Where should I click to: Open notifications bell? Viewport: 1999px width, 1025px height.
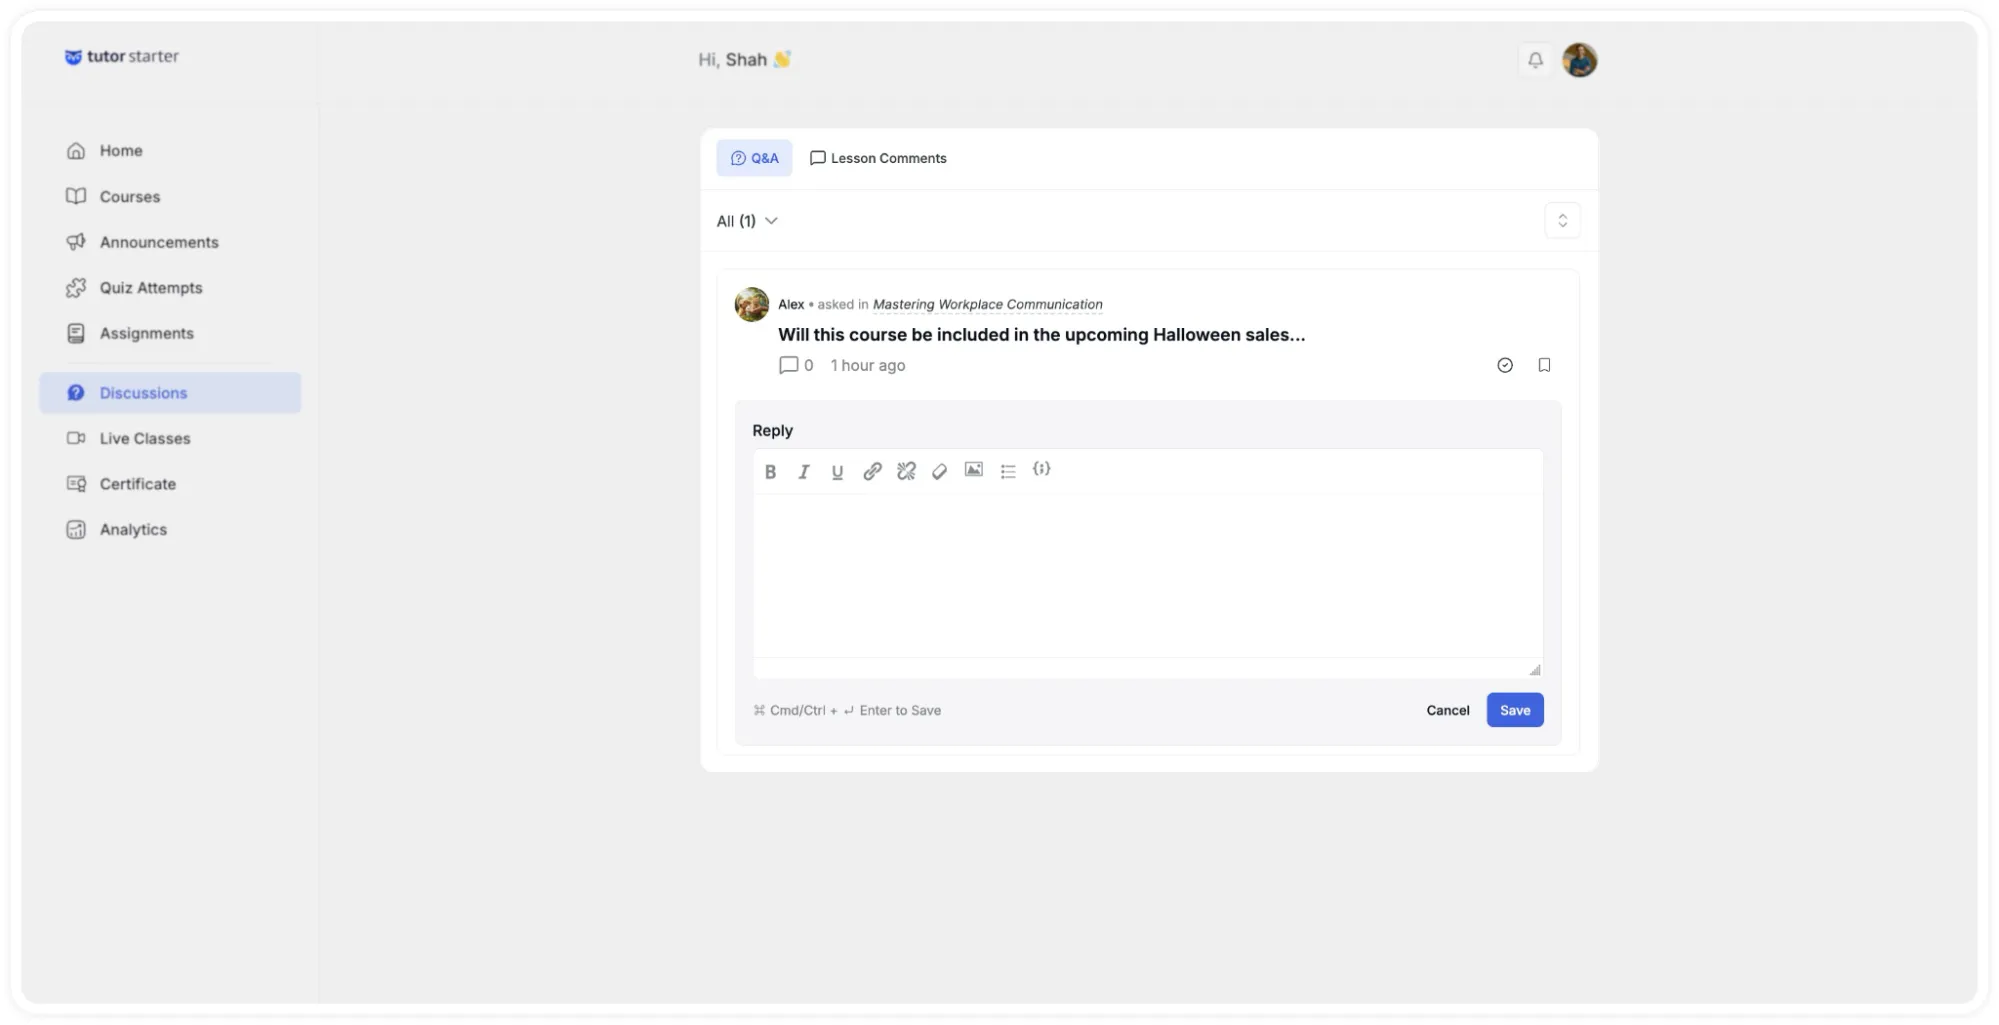[1535, 60]
